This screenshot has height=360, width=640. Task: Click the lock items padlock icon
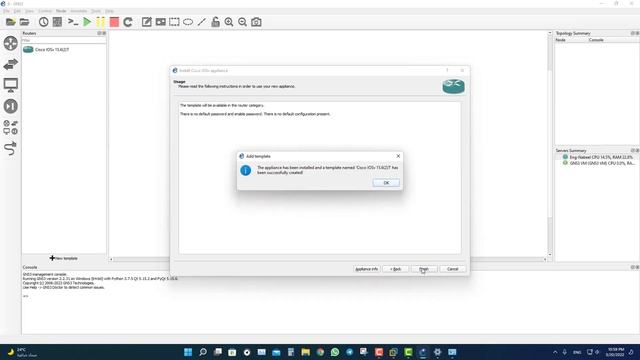pos(216,22)
